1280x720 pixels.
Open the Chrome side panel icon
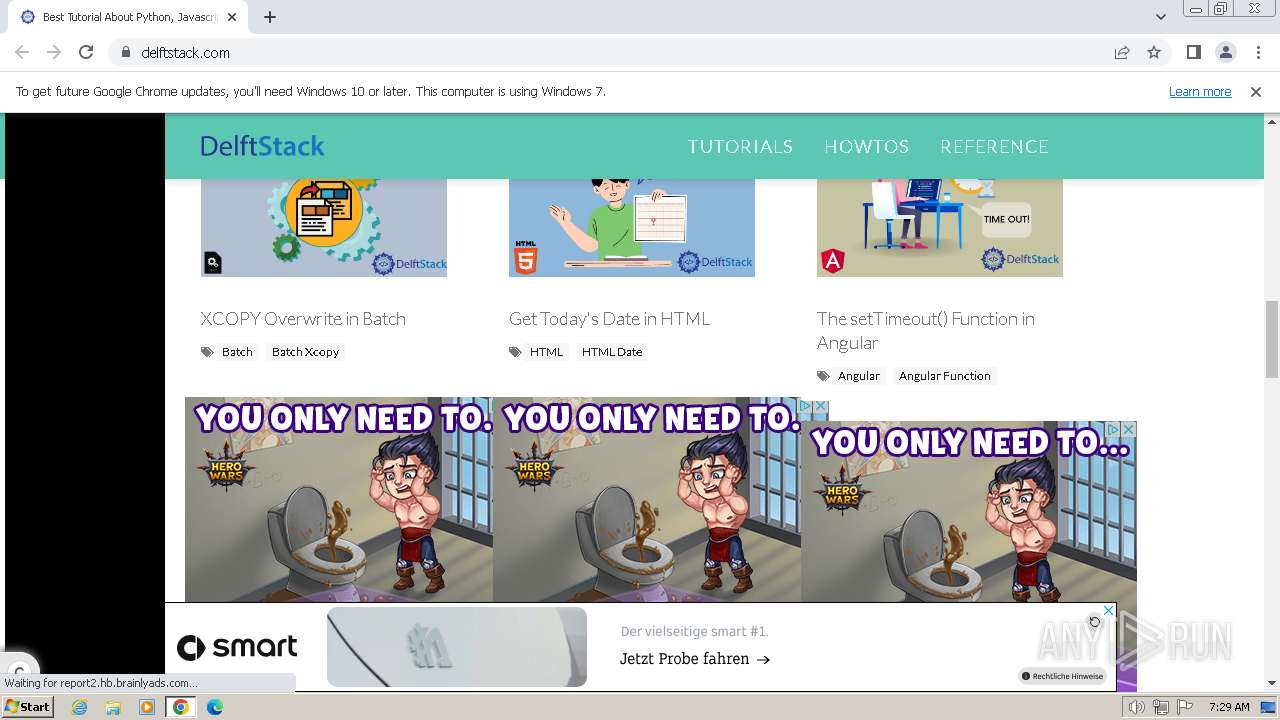click(x=1193, y=52)
